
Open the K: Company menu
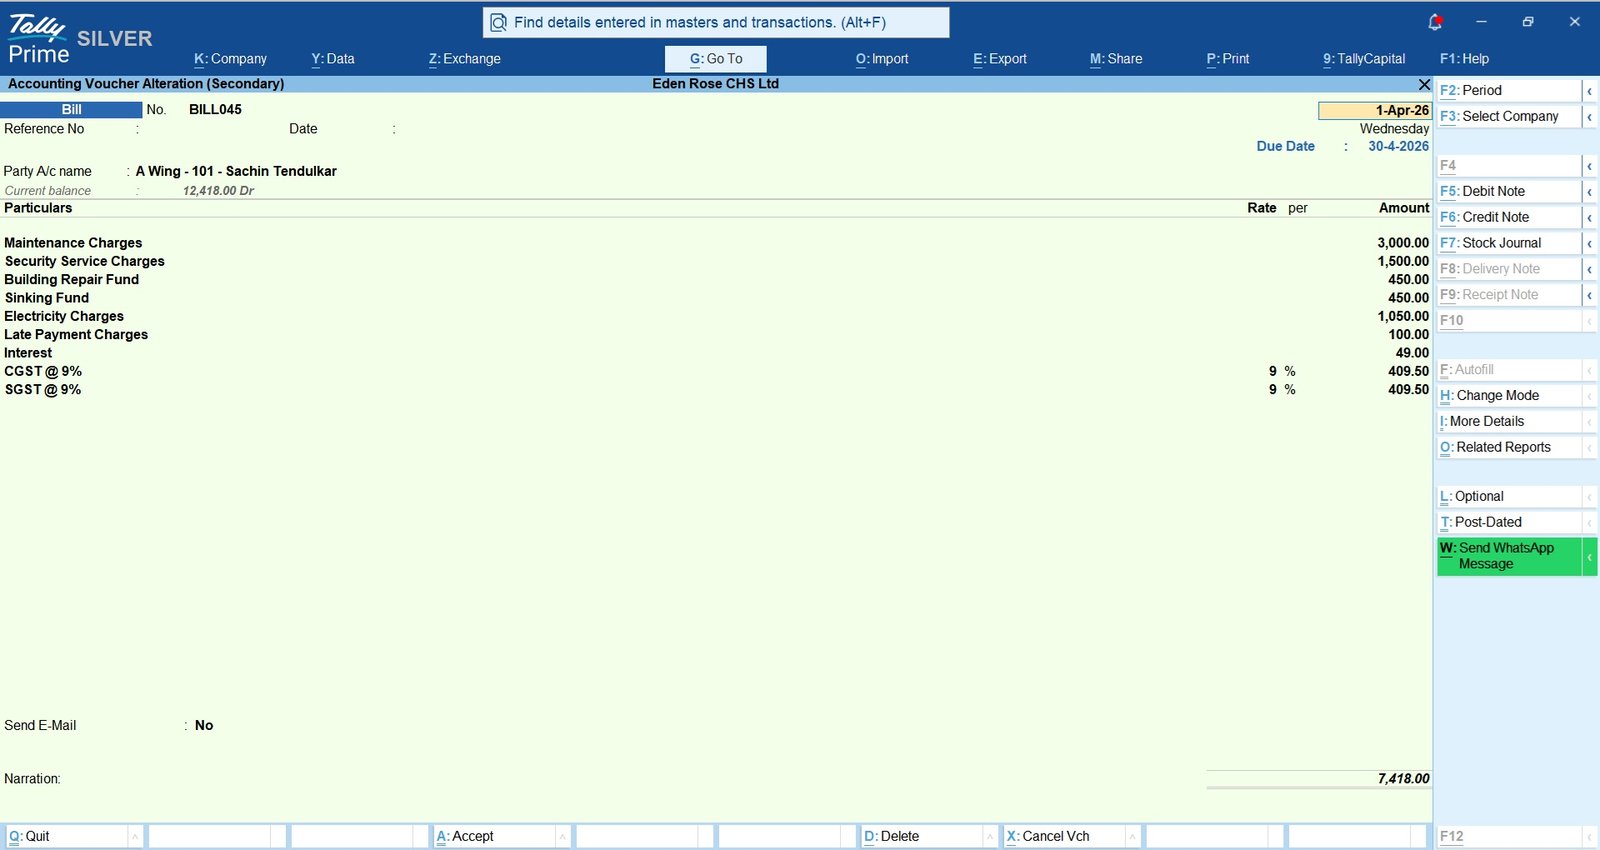230,59
